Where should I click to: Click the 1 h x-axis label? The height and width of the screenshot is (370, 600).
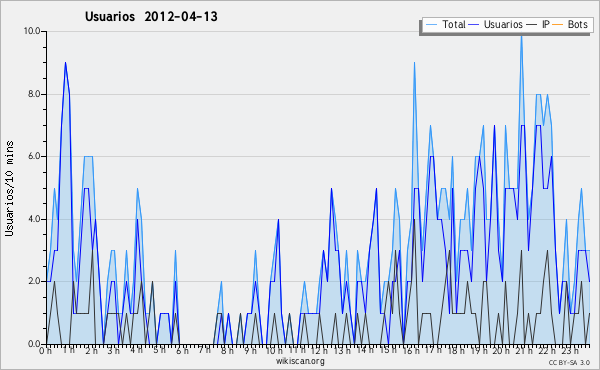69,350
